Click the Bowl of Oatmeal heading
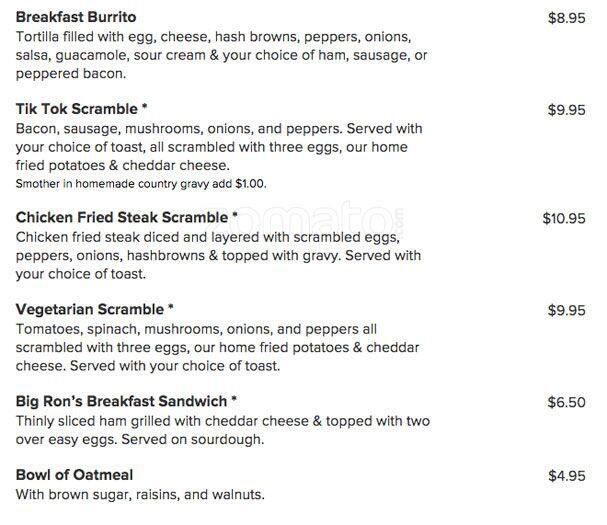The height and width of the screenshot is (525, 607). point(75,475)
